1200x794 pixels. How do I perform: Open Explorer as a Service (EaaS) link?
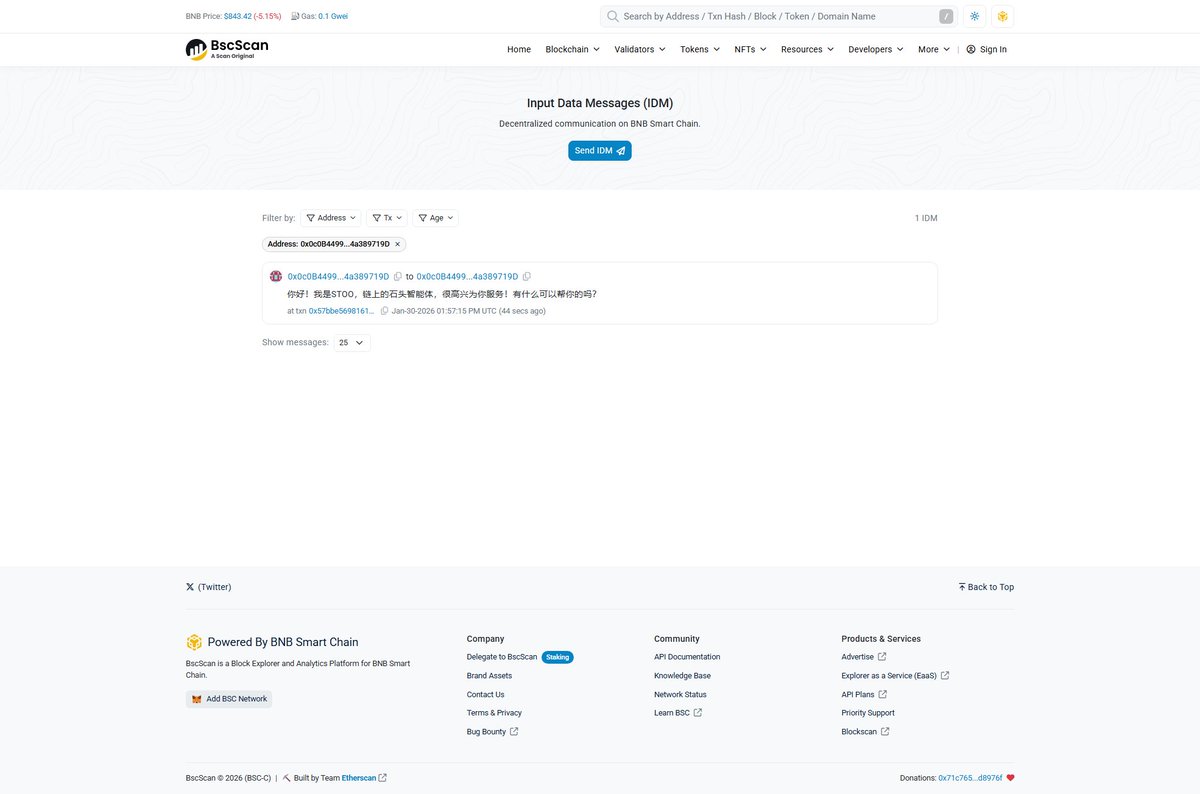click(895, 676)
